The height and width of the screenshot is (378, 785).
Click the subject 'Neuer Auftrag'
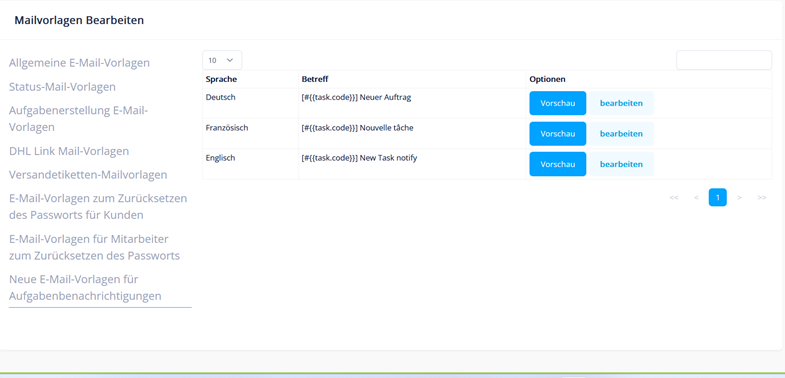tap(385, 97)
